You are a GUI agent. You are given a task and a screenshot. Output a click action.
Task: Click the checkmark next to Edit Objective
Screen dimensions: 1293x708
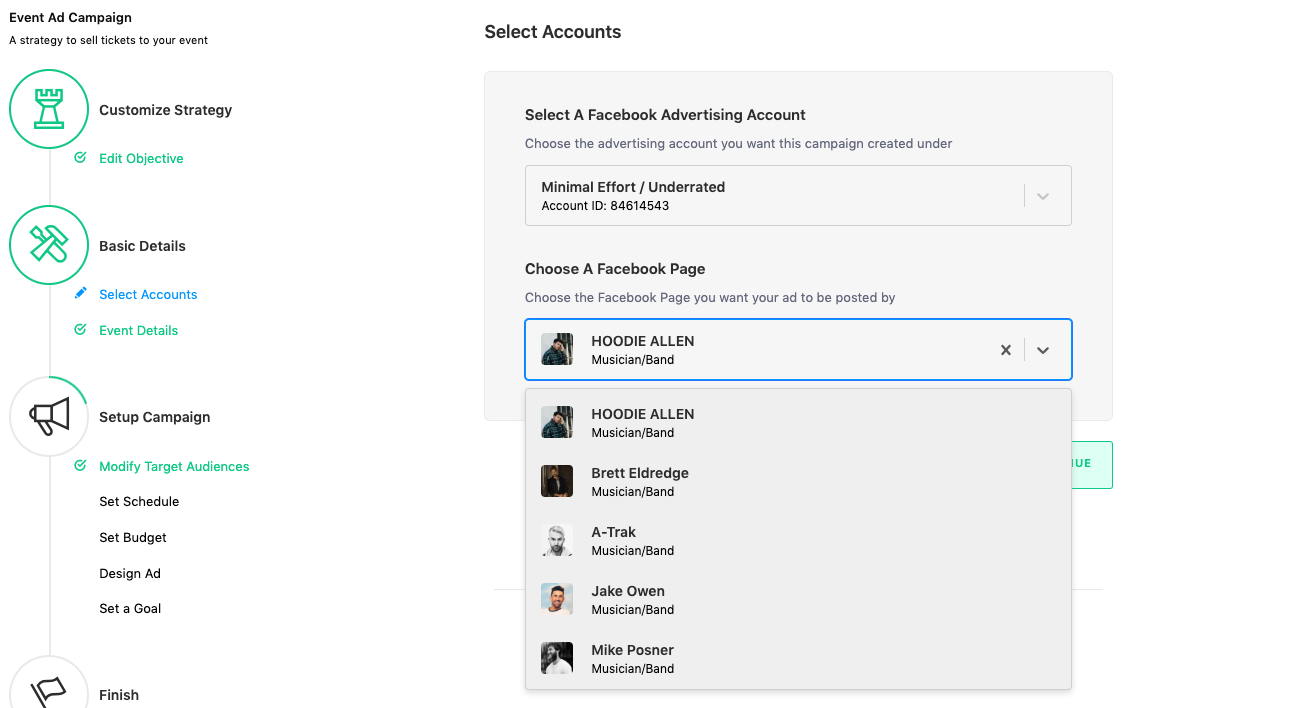pos(81,158)
